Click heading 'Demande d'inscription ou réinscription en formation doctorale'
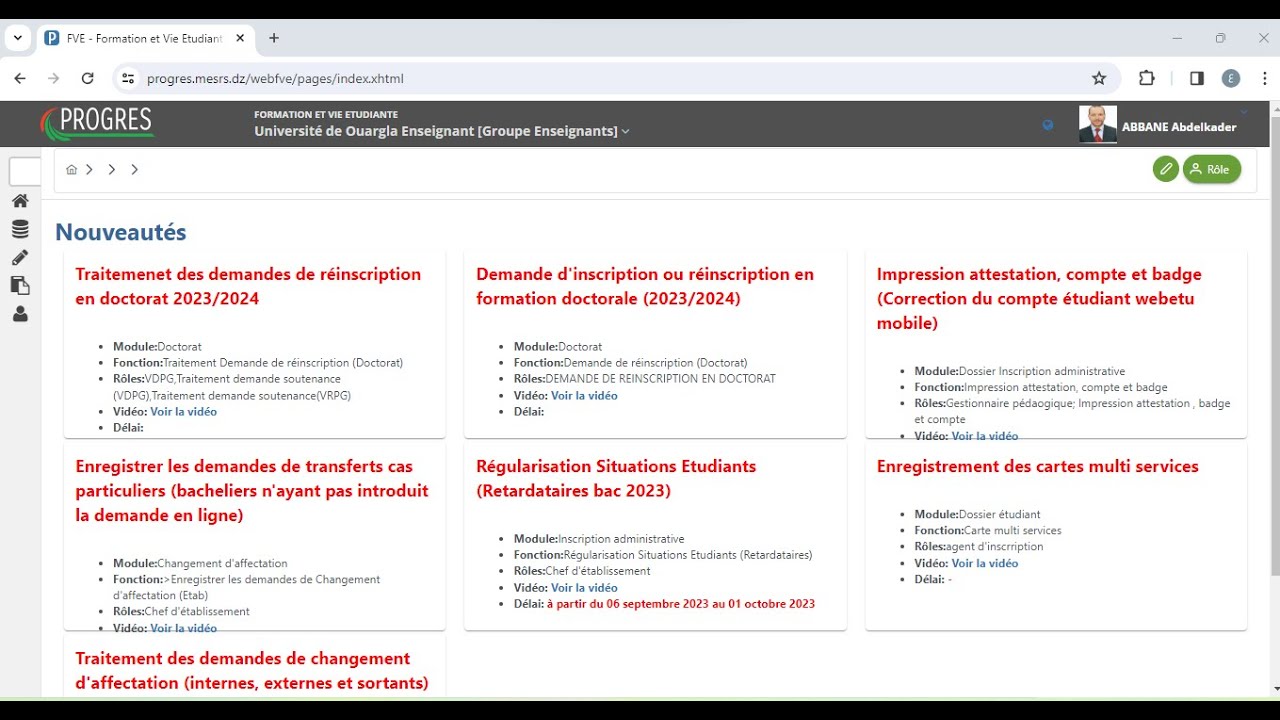This screenshot has height=720, width=1280. (645, 286)
